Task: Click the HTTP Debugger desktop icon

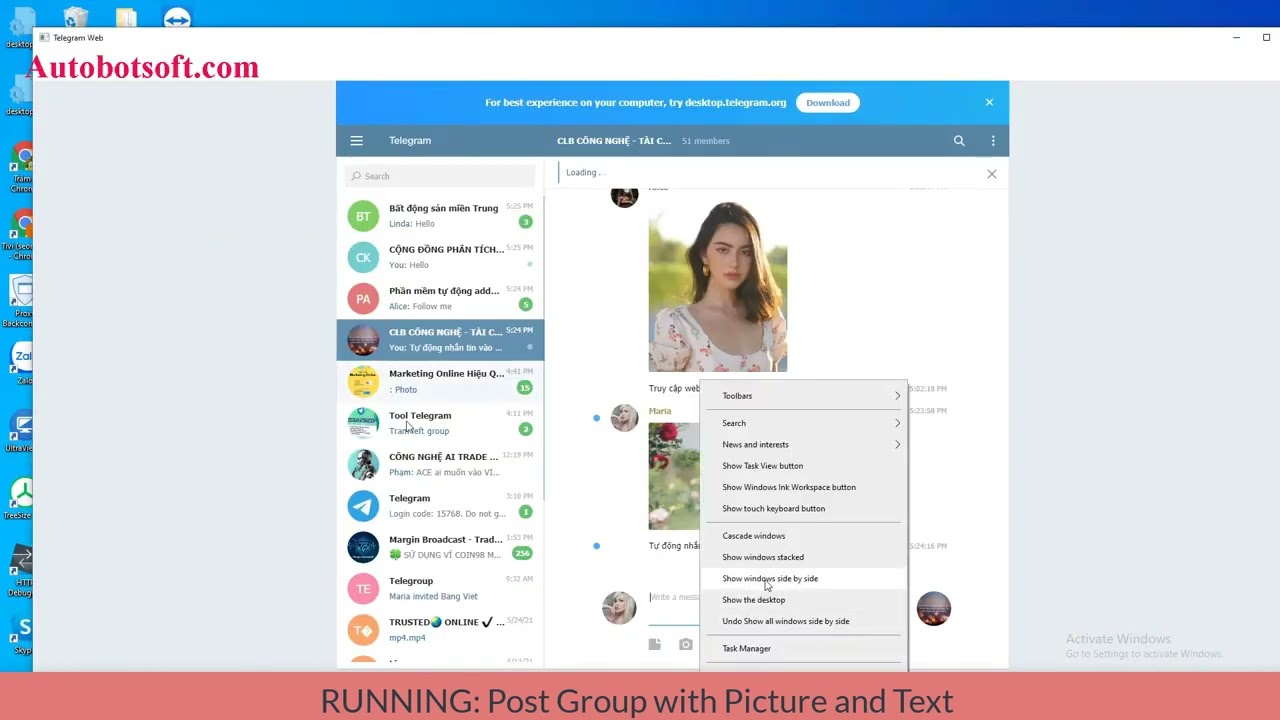Action: [22, 569]
